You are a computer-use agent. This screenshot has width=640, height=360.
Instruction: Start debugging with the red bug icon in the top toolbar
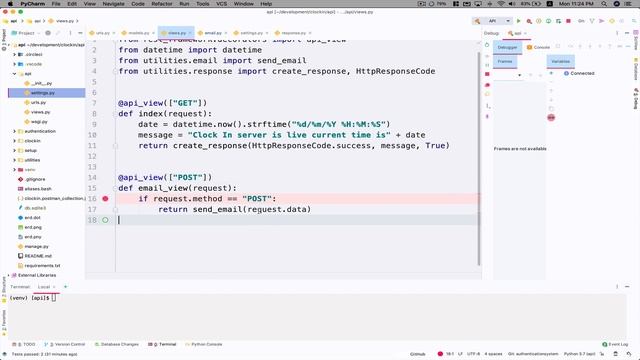click(529, 21)
